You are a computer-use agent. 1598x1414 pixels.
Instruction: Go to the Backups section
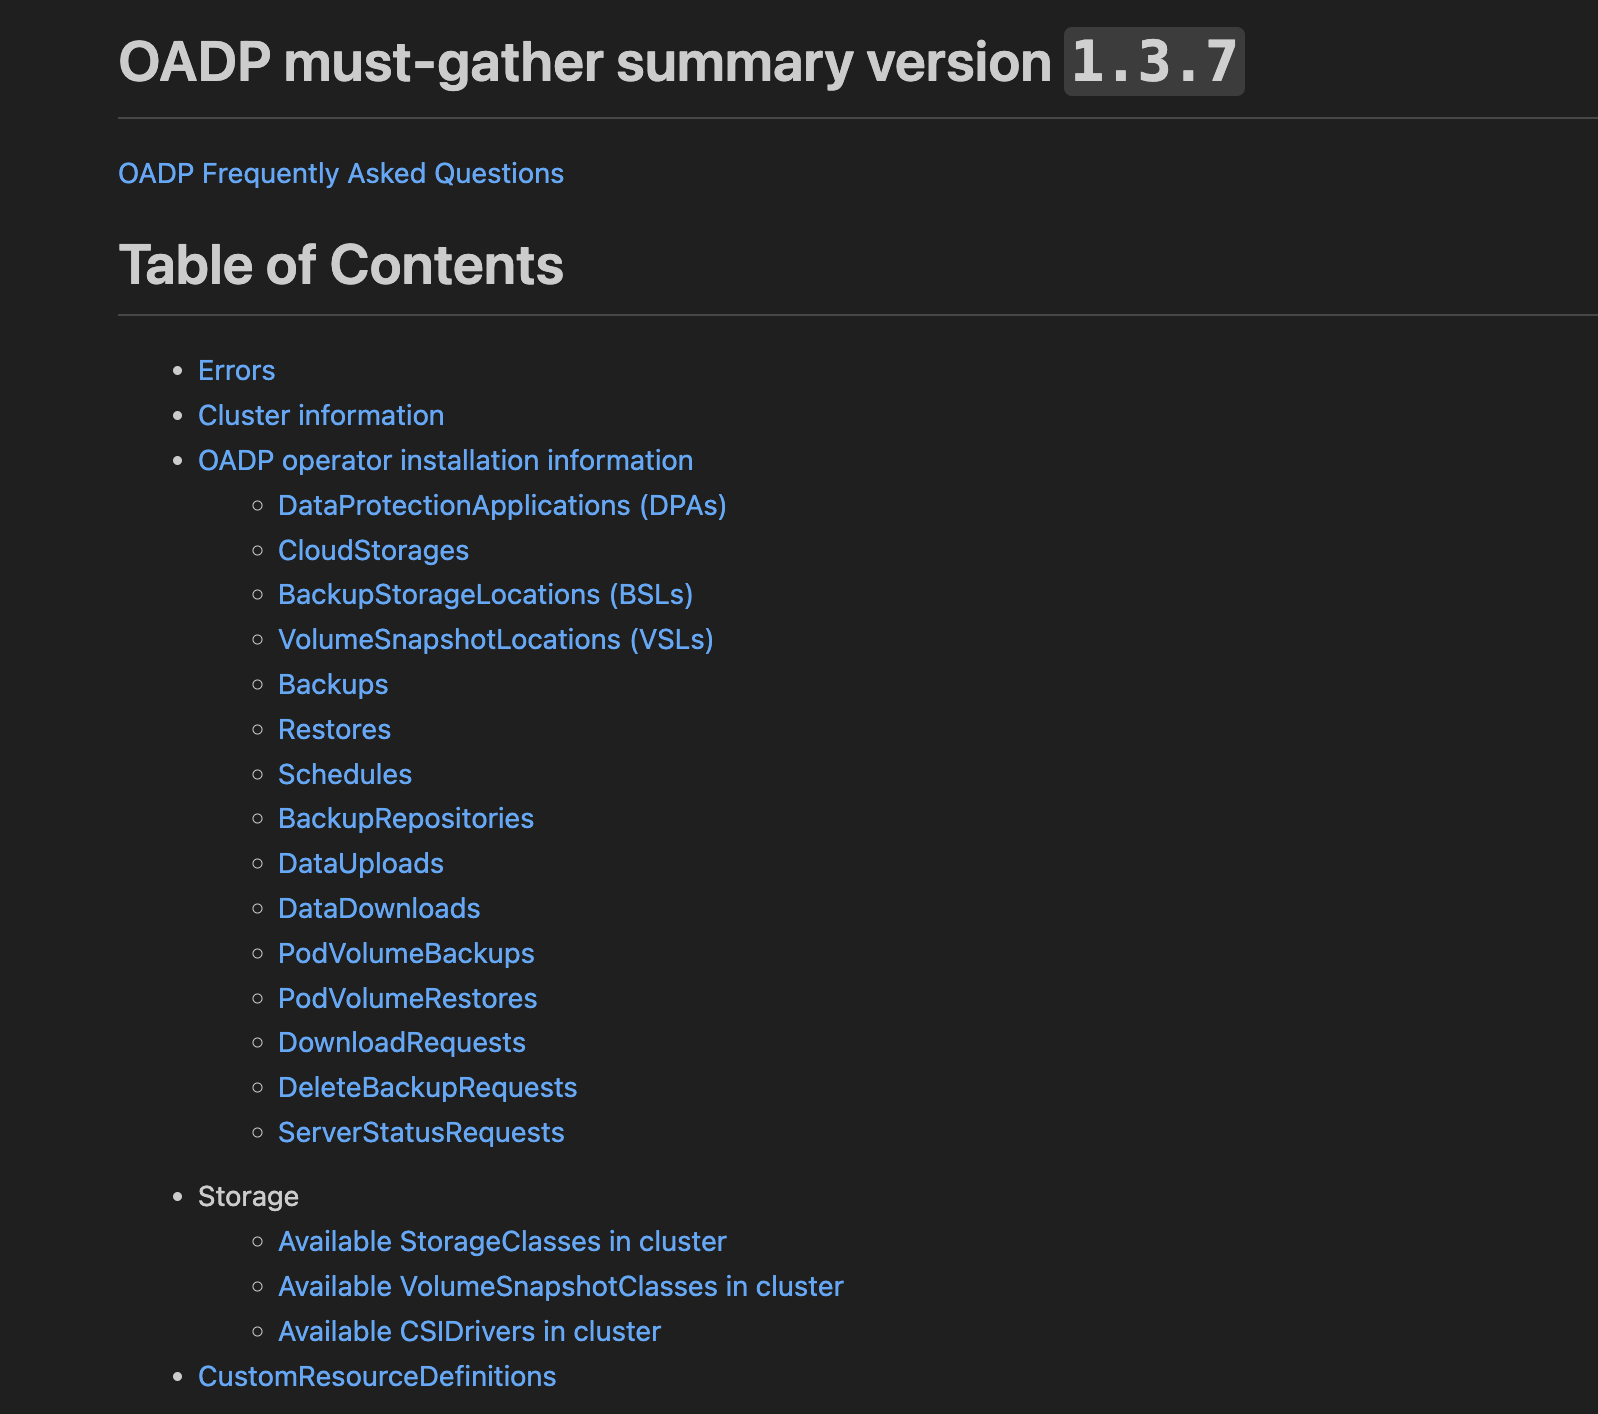[x=333, y=685]
